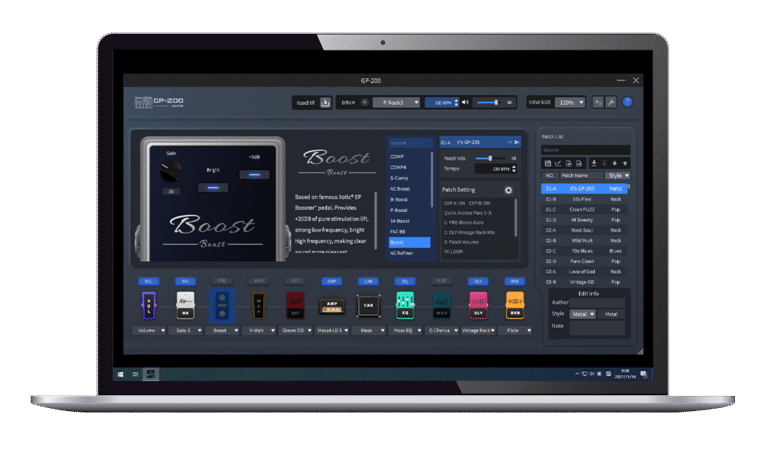
Task: Adjust the Patch VOL slider
Action: click(492, 158)
